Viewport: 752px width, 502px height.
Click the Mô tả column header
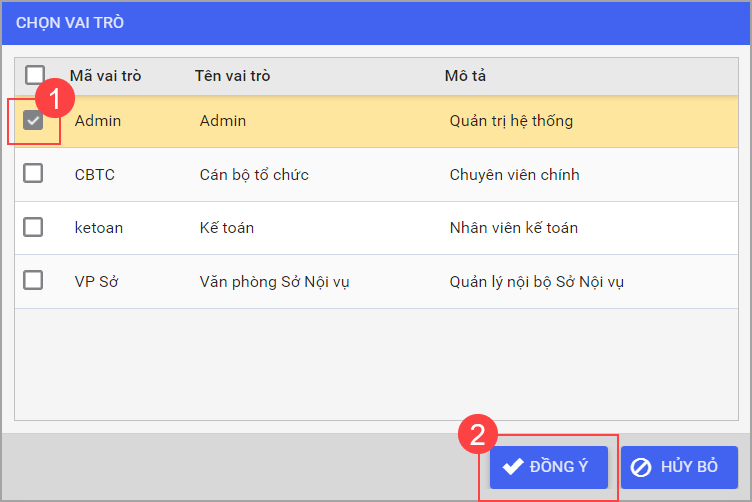[465, 76]
